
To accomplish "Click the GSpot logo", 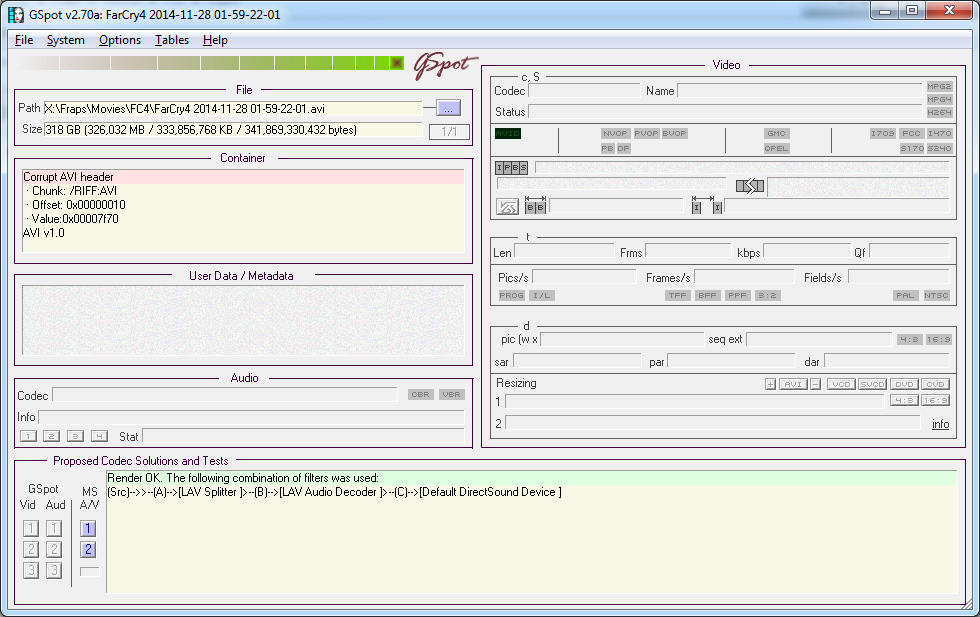I will (445, 66).
